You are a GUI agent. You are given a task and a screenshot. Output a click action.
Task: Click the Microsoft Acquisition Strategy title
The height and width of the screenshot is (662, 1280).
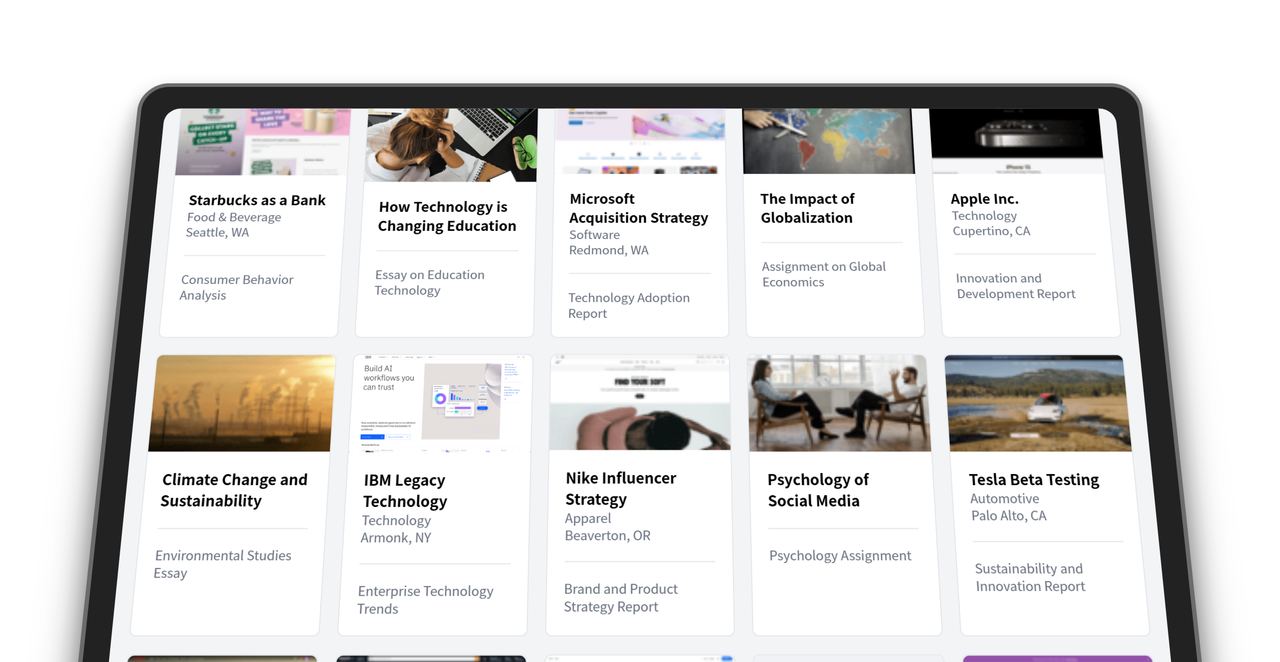point(638,208)
